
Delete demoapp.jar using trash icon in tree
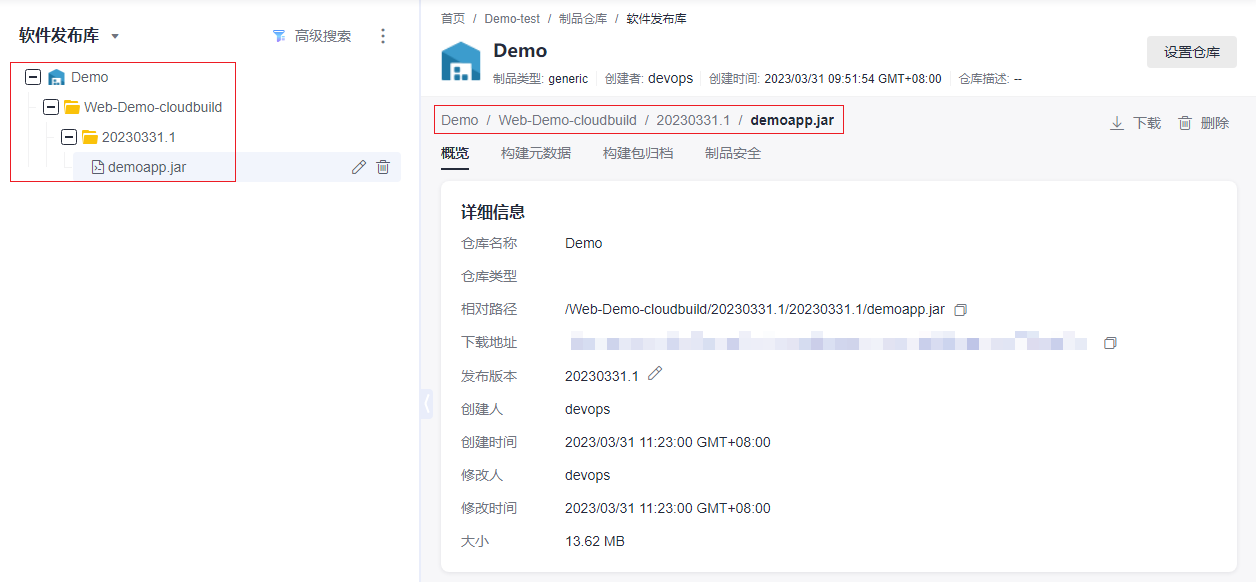pos(383,167)
